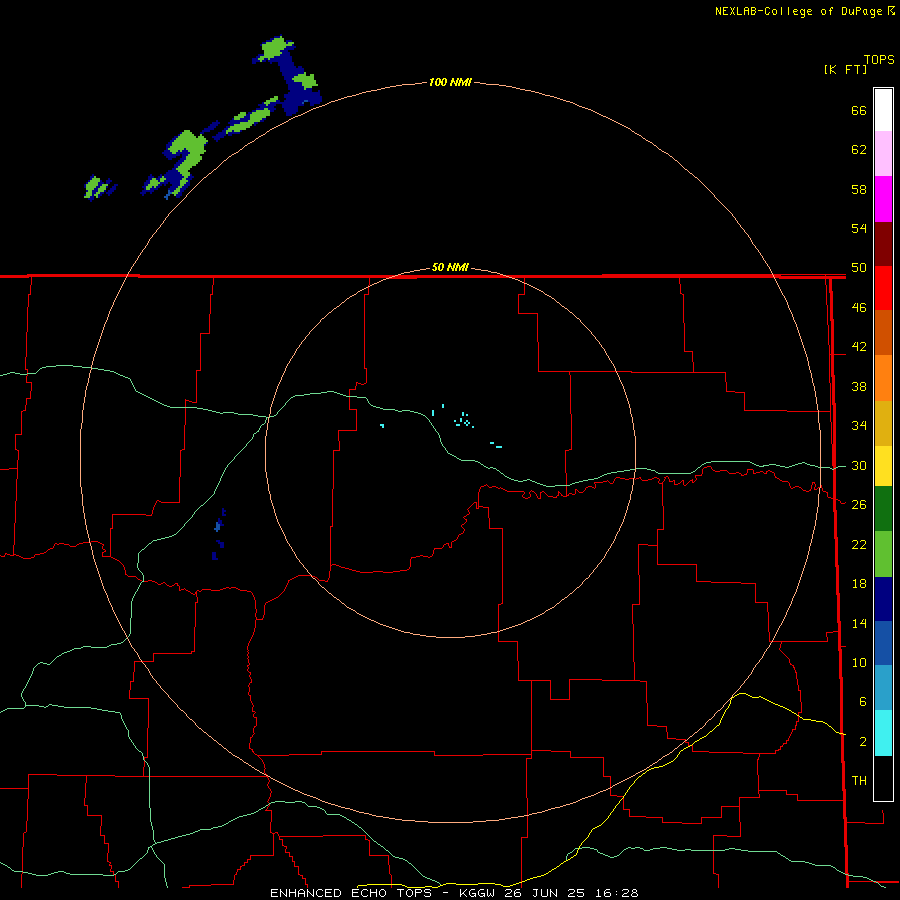Click the 54 legend value
The height and width of the screenshot is (900, 900).
point(859,228)
